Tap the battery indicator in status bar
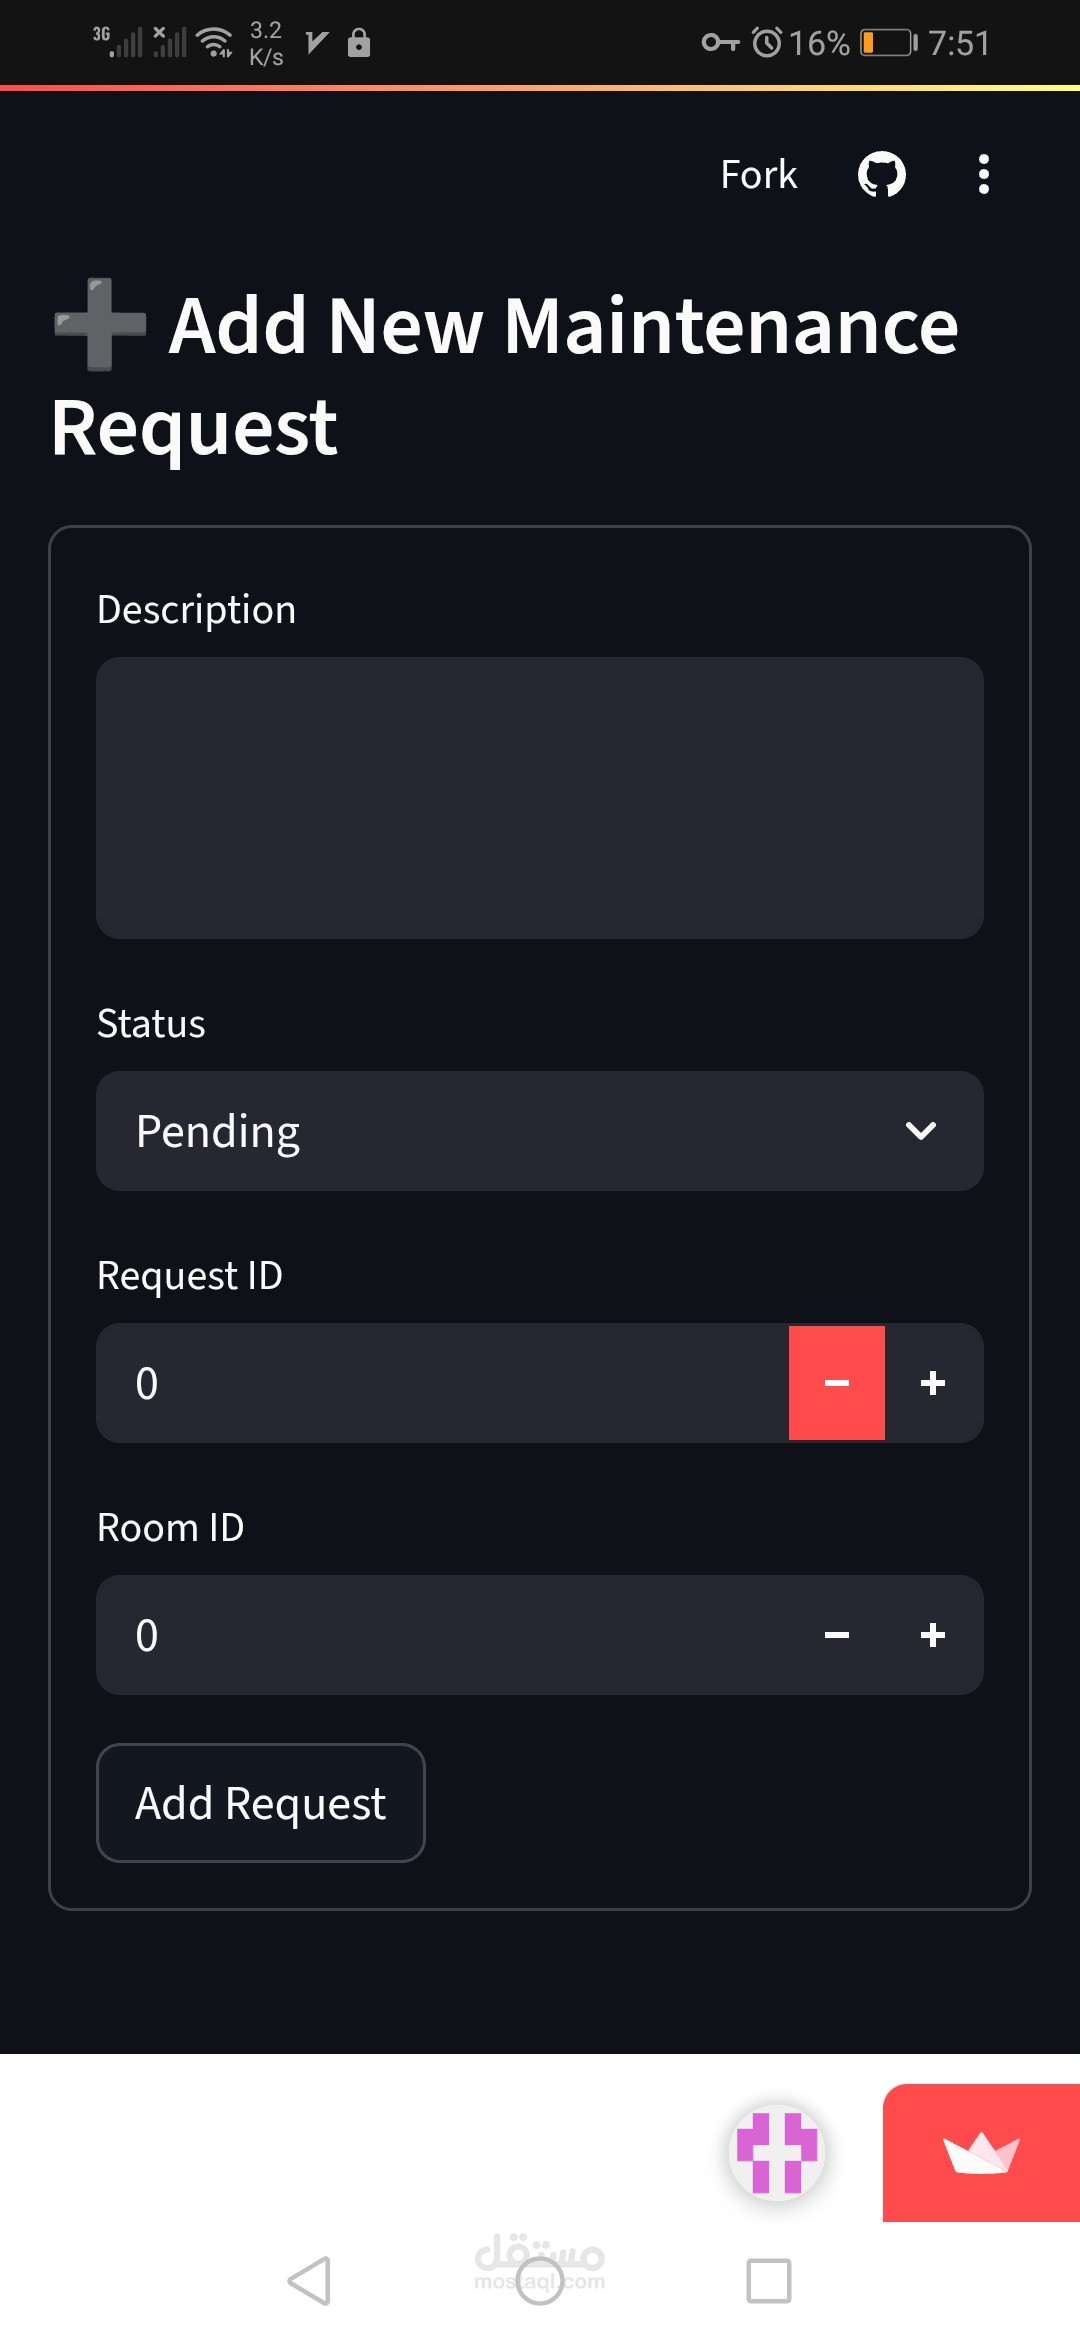 (888, 43)
